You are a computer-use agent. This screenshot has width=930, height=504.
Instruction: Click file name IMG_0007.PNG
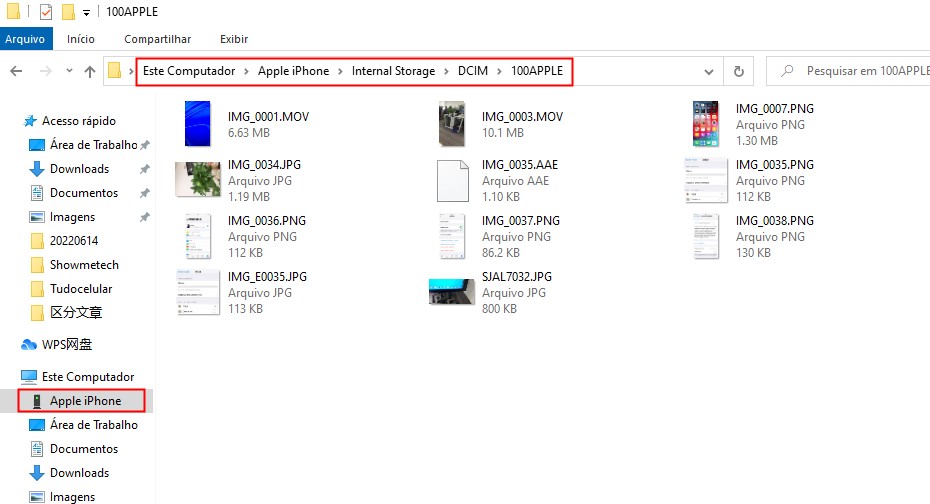(x=775, y=109)
